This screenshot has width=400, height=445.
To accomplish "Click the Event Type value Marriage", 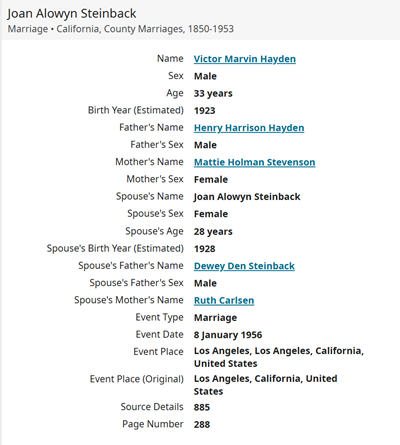I will tap(215, 318).
